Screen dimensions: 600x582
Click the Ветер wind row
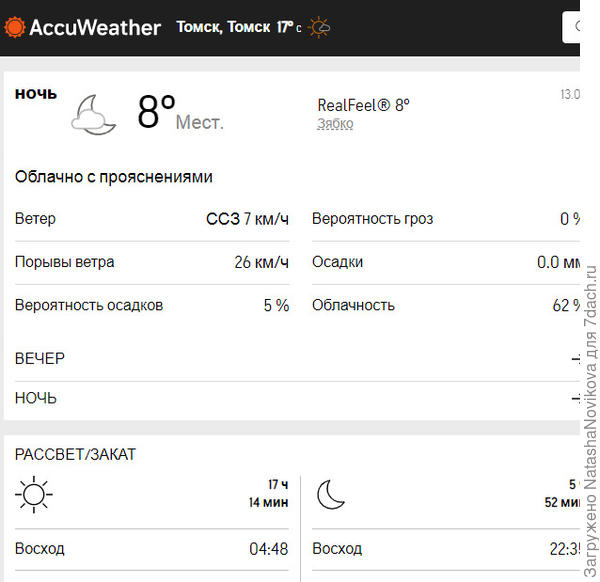[x=152, y=219]
